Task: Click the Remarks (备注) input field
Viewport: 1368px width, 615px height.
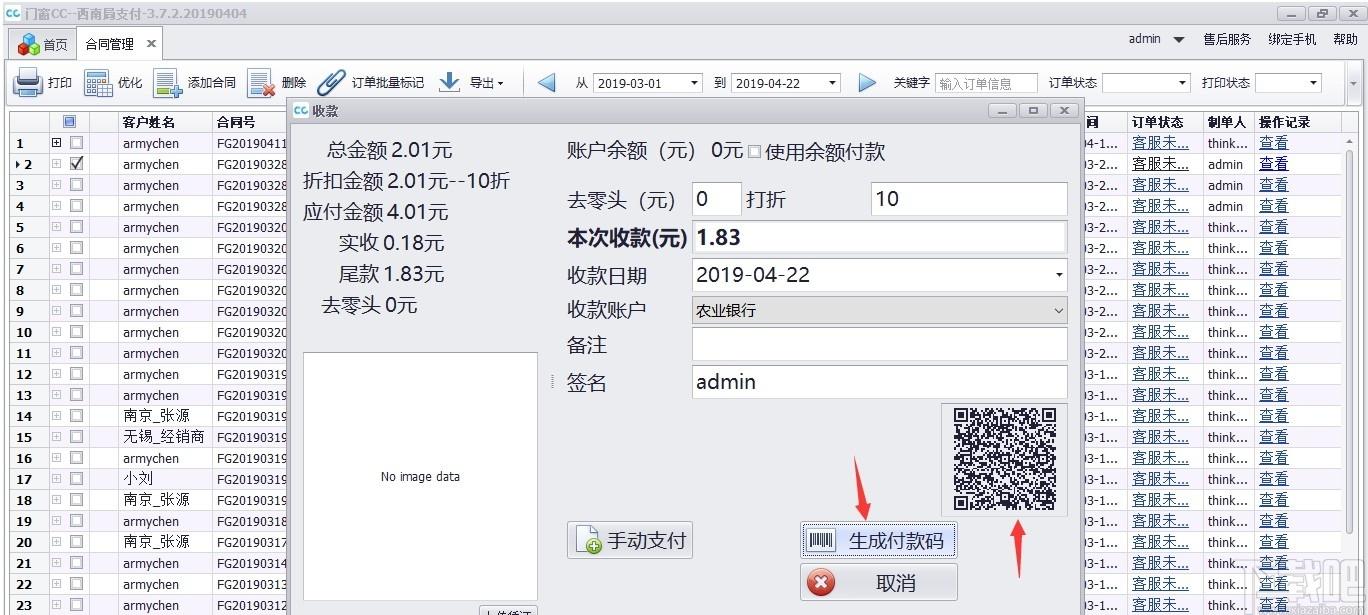Action: tap(879, 345)
